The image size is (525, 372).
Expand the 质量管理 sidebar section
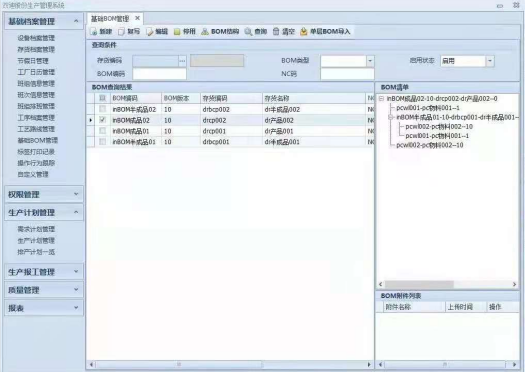point(44,290)
